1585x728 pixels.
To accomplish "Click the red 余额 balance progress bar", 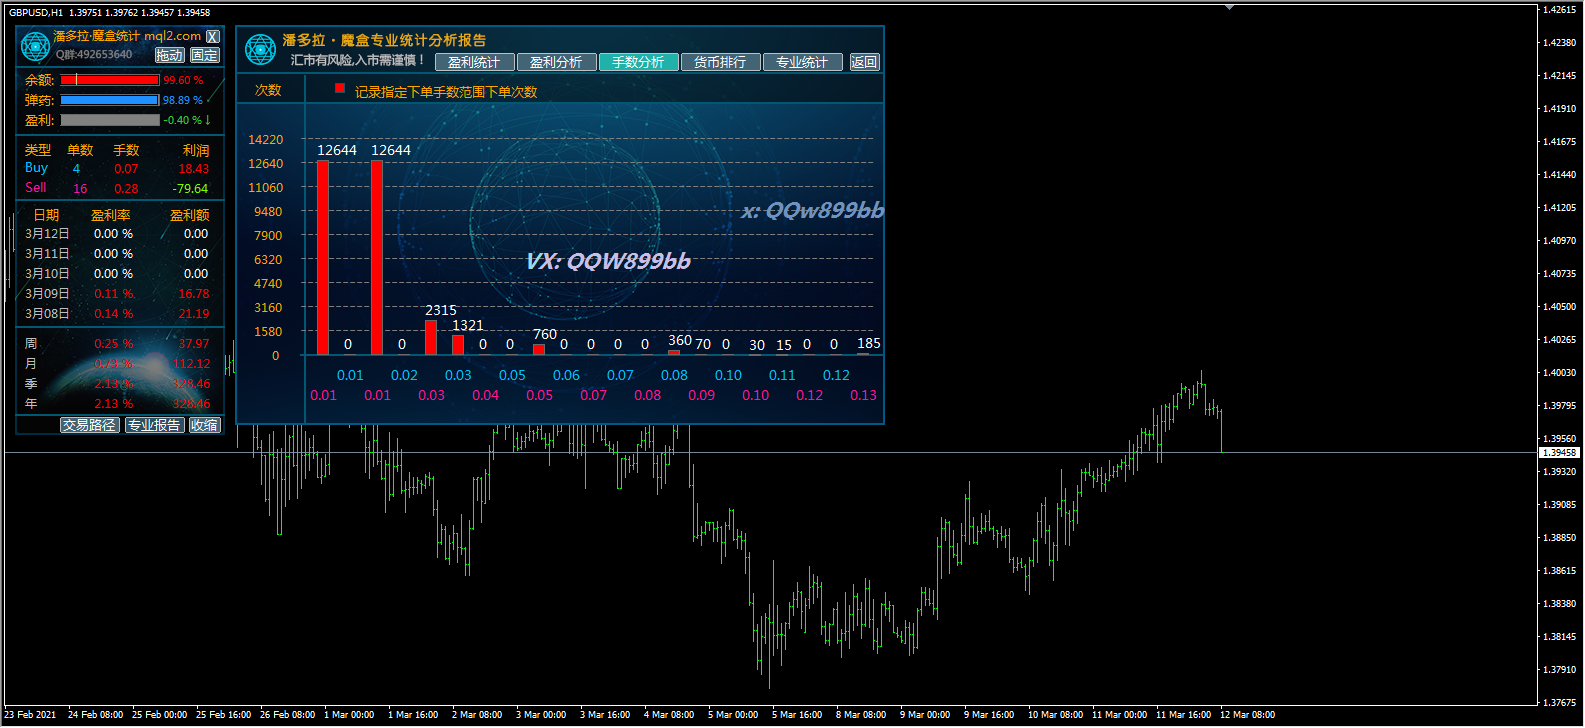I will (x=110, y=80).
